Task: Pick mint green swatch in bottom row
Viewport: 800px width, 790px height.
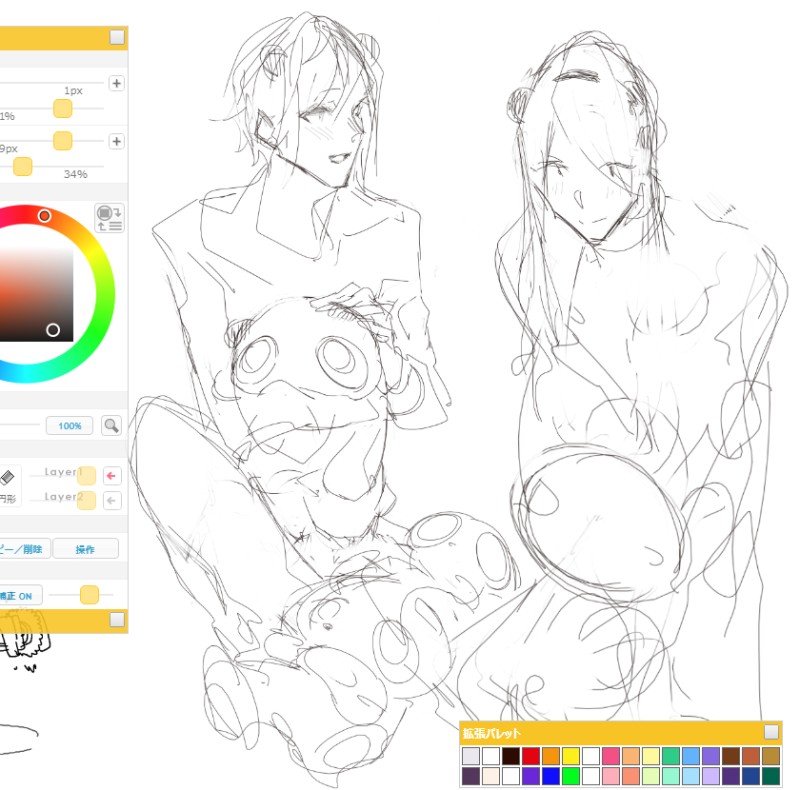Action: point(671,776)
